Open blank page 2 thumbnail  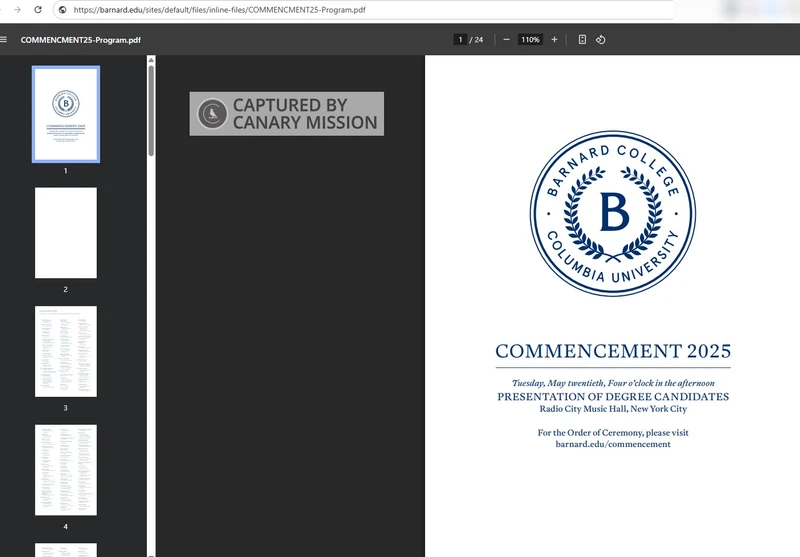click(66, 233)
